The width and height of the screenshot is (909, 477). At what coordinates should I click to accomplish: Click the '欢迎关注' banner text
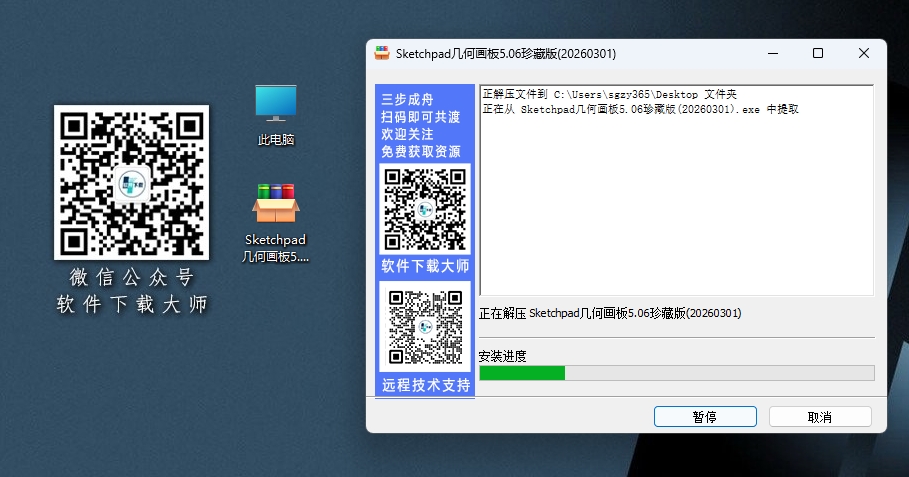coord(408,134)
